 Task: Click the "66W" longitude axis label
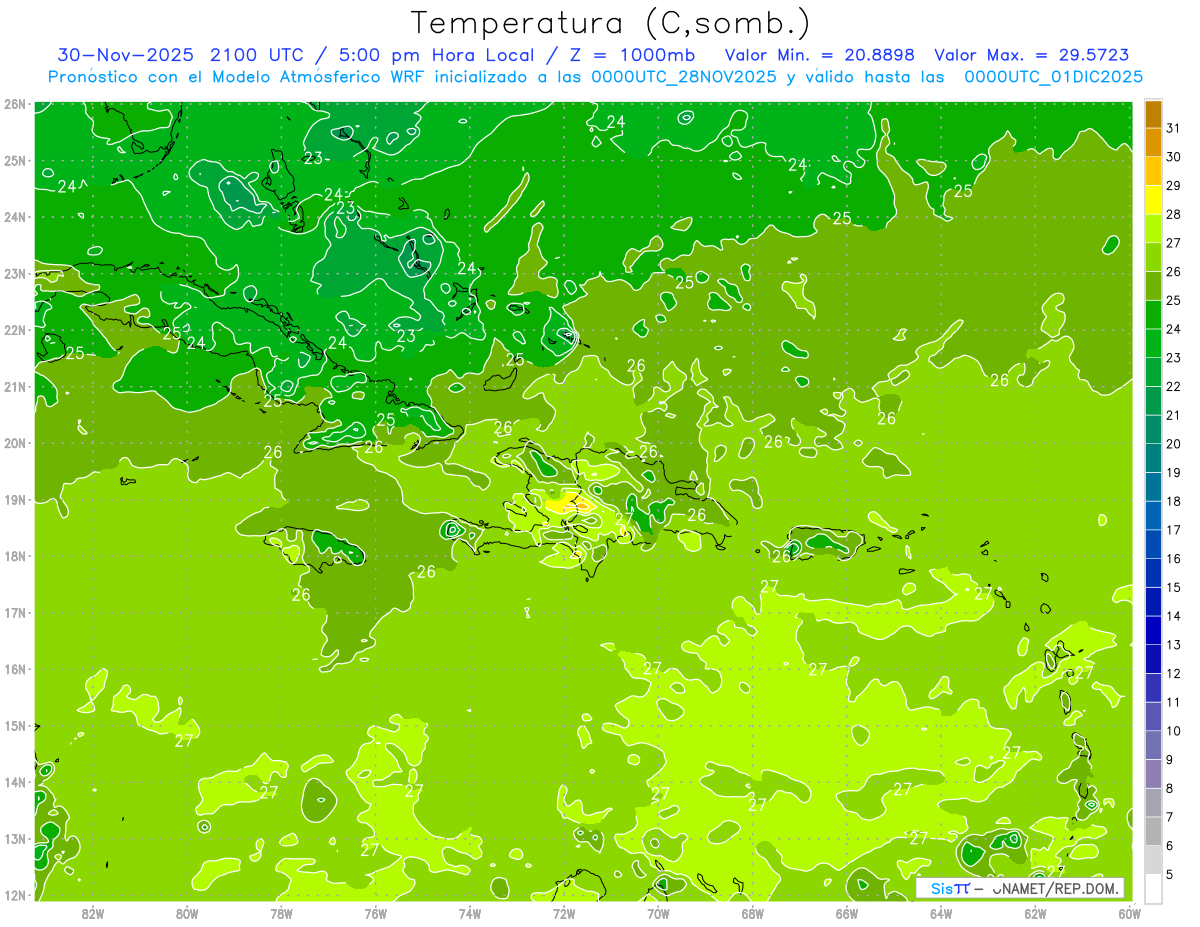(847, 912)
